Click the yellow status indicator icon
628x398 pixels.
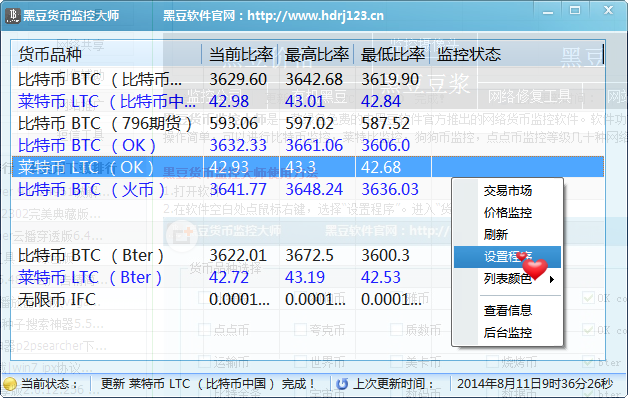(9, 384)
